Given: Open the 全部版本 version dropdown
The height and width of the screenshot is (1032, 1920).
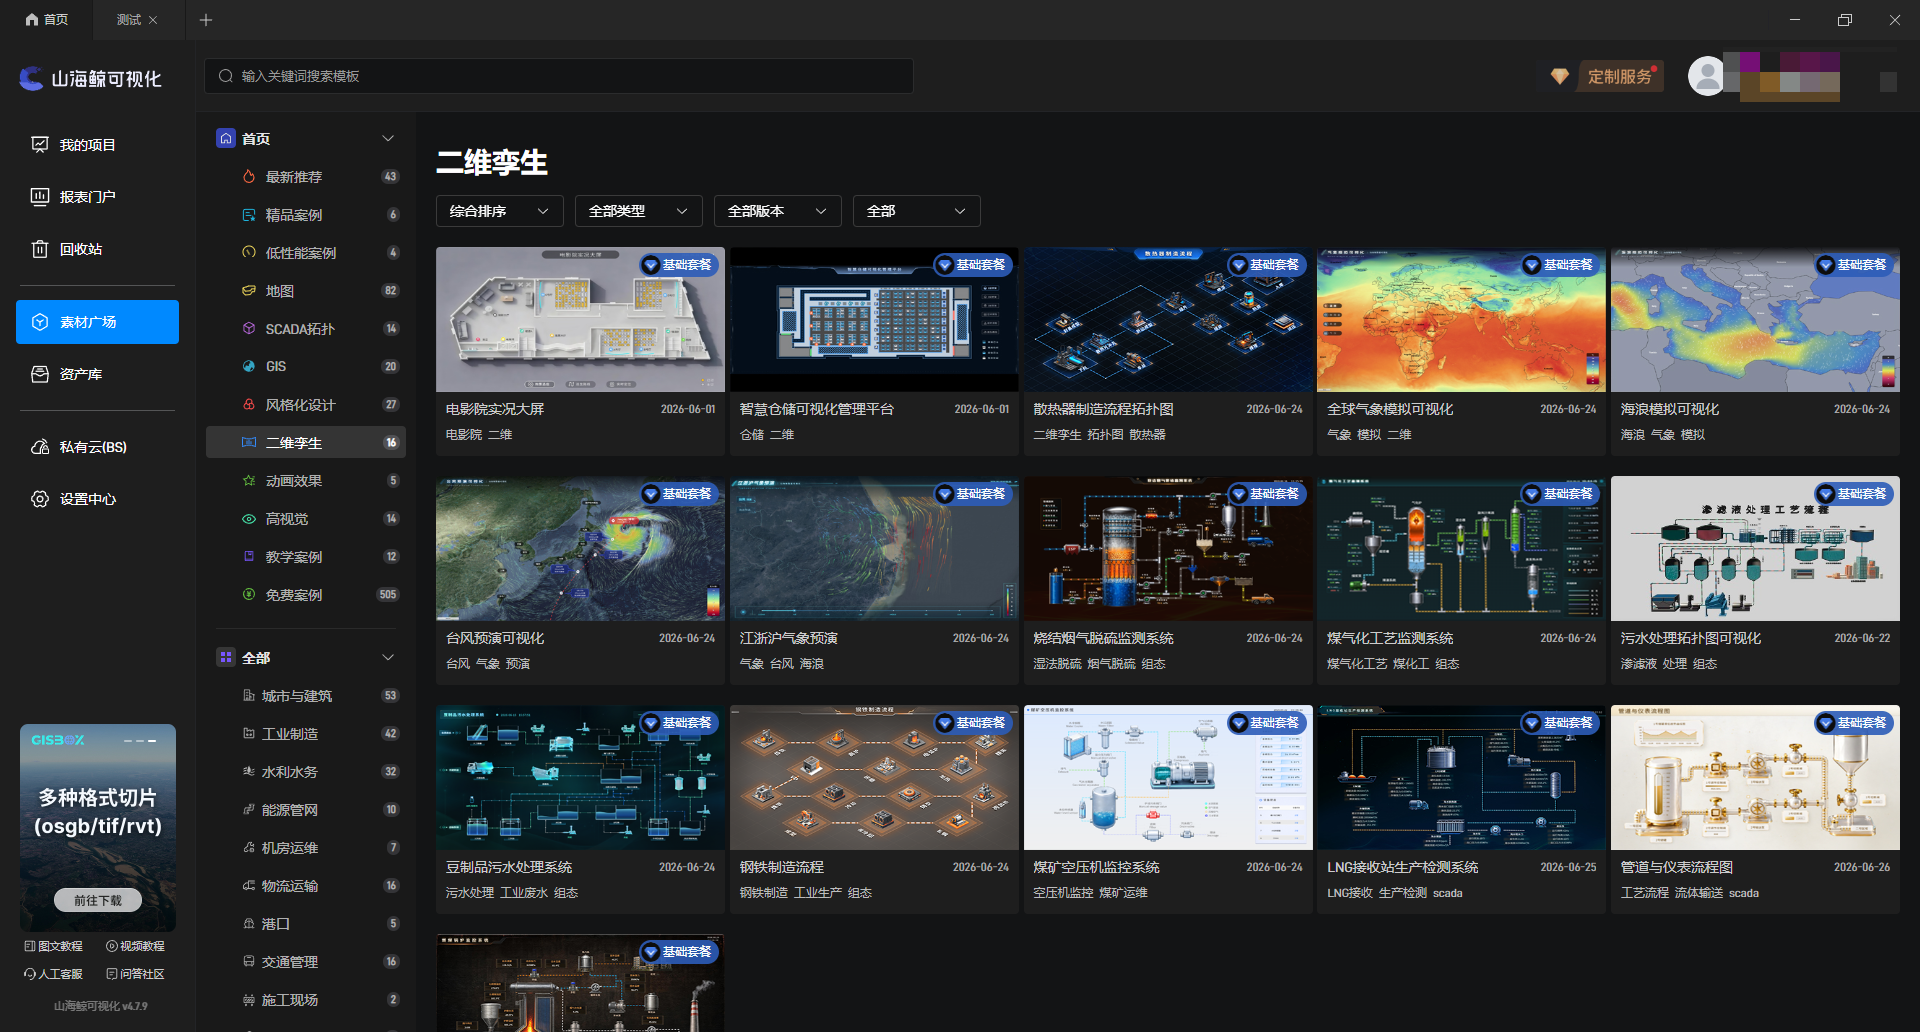Looking at the screenshot, I should [777, 211].
